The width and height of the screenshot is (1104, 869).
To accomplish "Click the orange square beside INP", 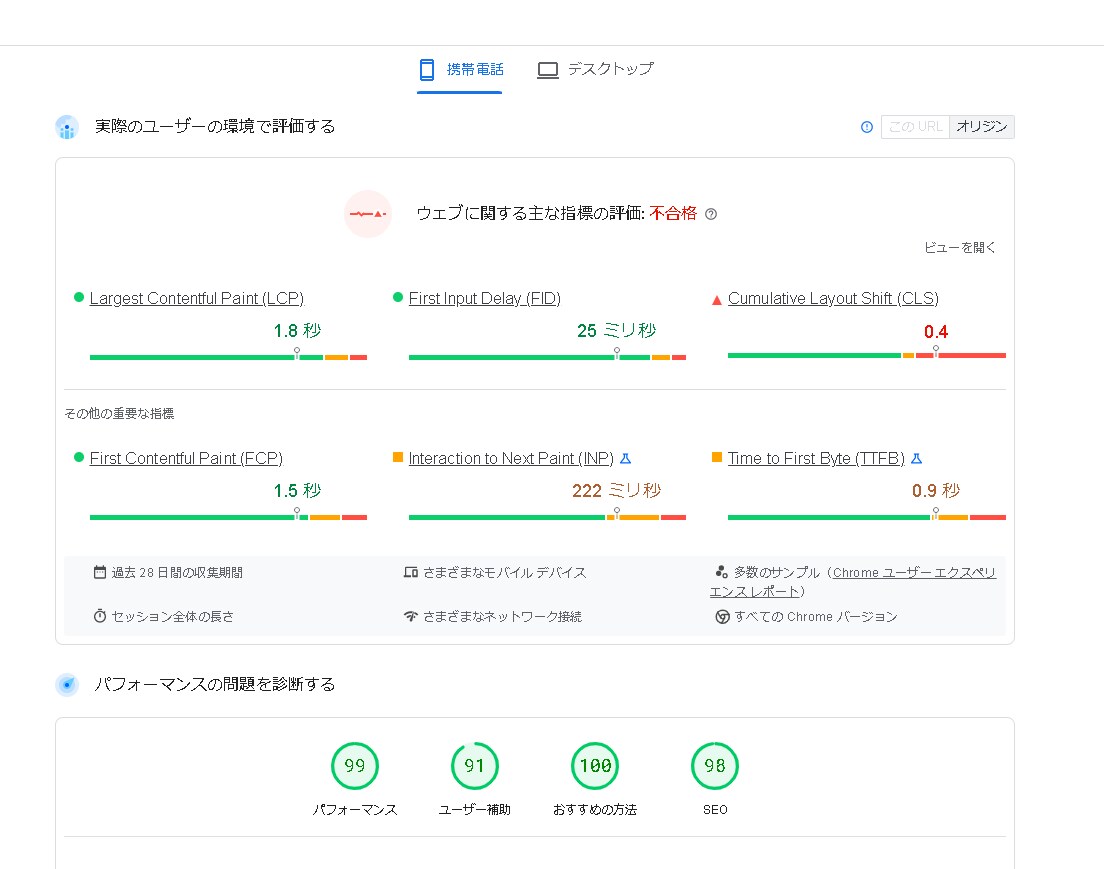I will (x=398, y=458).
